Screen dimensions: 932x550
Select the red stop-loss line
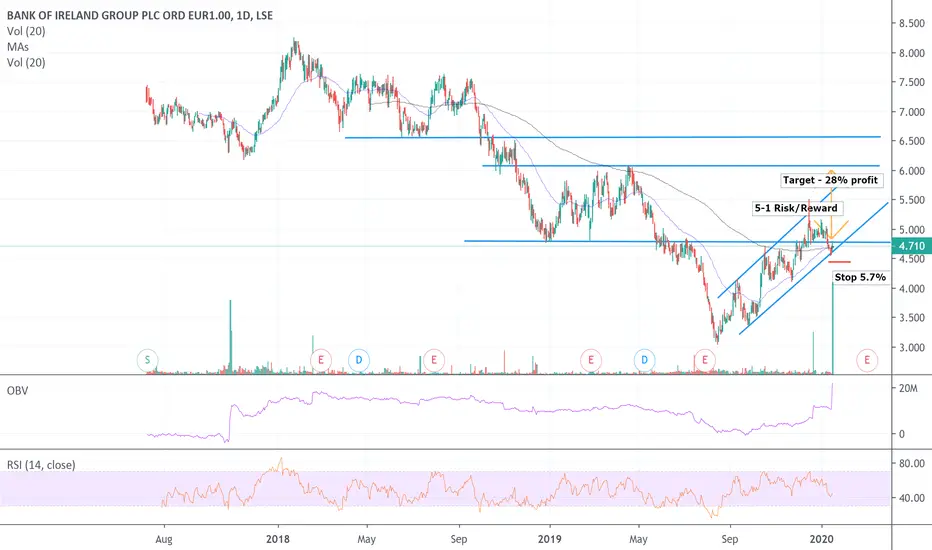[x=839, y=262]
